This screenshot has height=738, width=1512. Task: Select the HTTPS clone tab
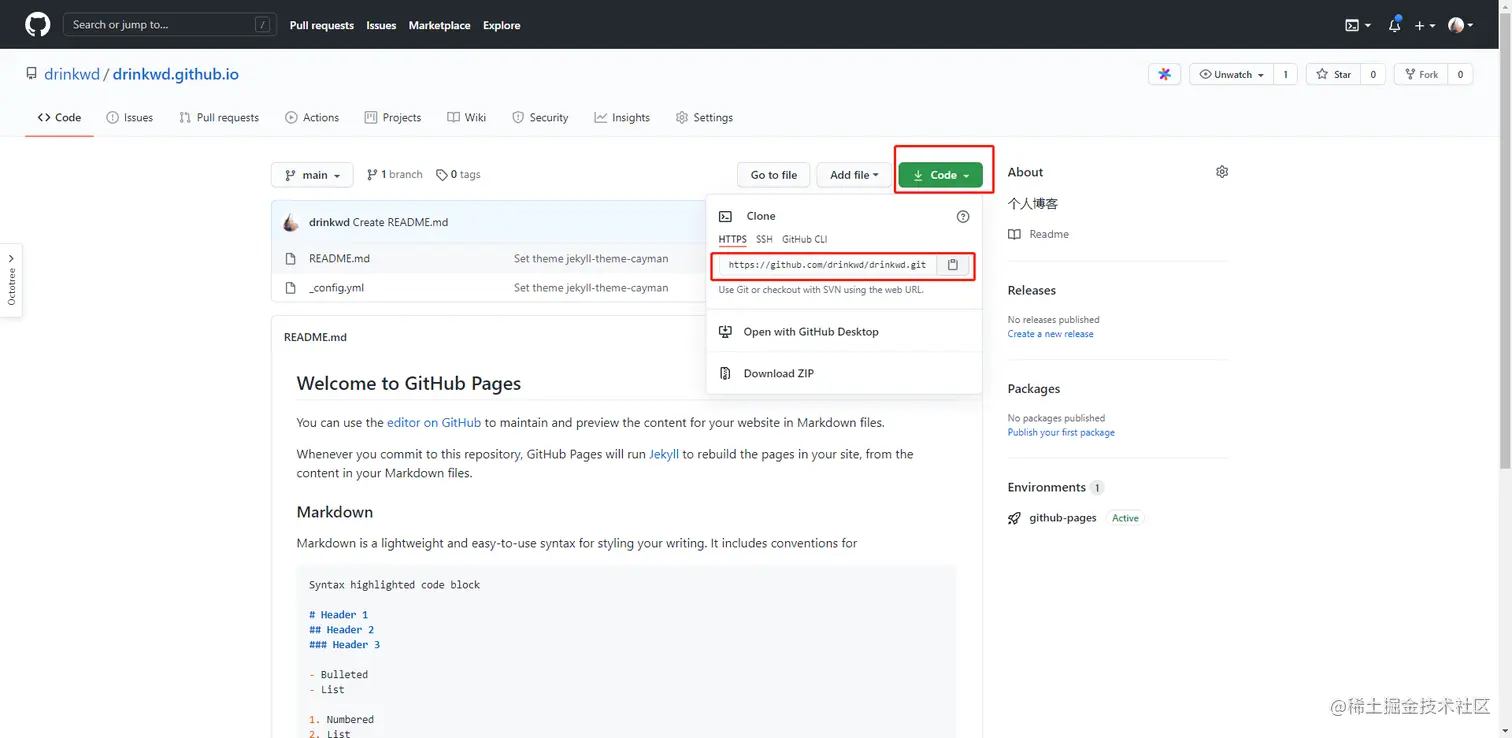pyautogui.click(x=733, y=239)
